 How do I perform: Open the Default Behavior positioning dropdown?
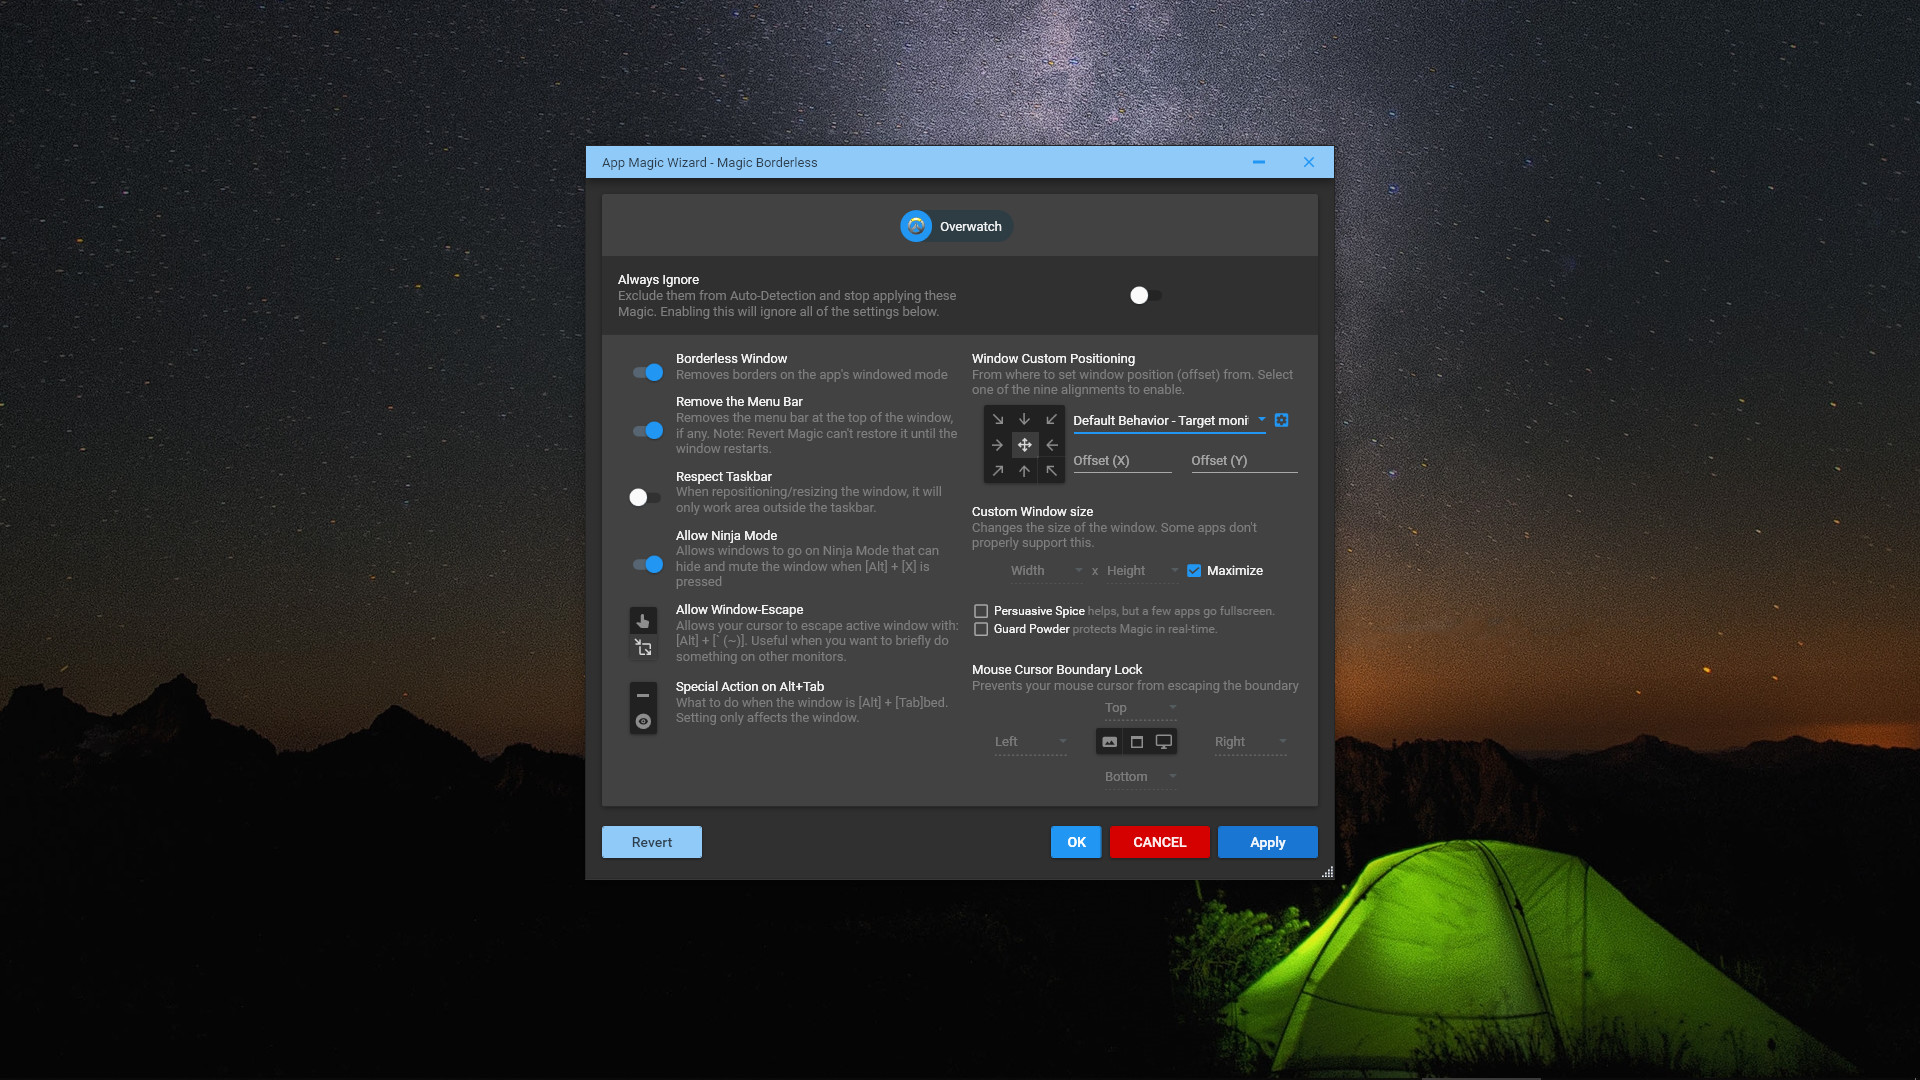pos(1168,420)
